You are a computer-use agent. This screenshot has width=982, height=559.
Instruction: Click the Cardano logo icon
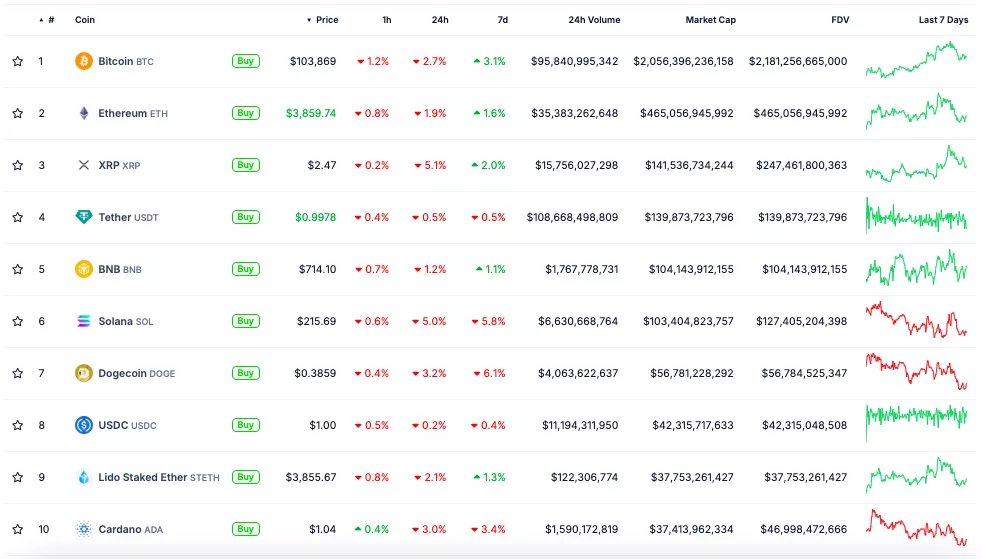point(84,529)
